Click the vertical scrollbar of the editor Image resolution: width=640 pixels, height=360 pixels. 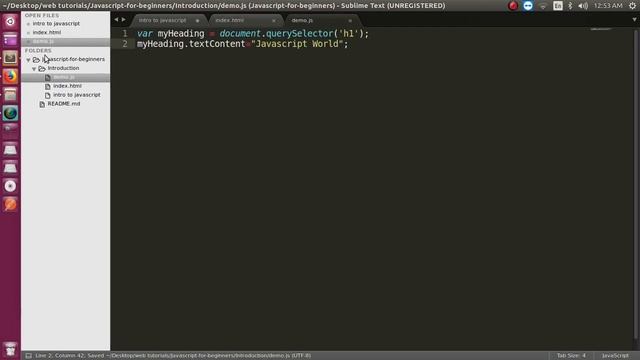click(x=637, y=184)
